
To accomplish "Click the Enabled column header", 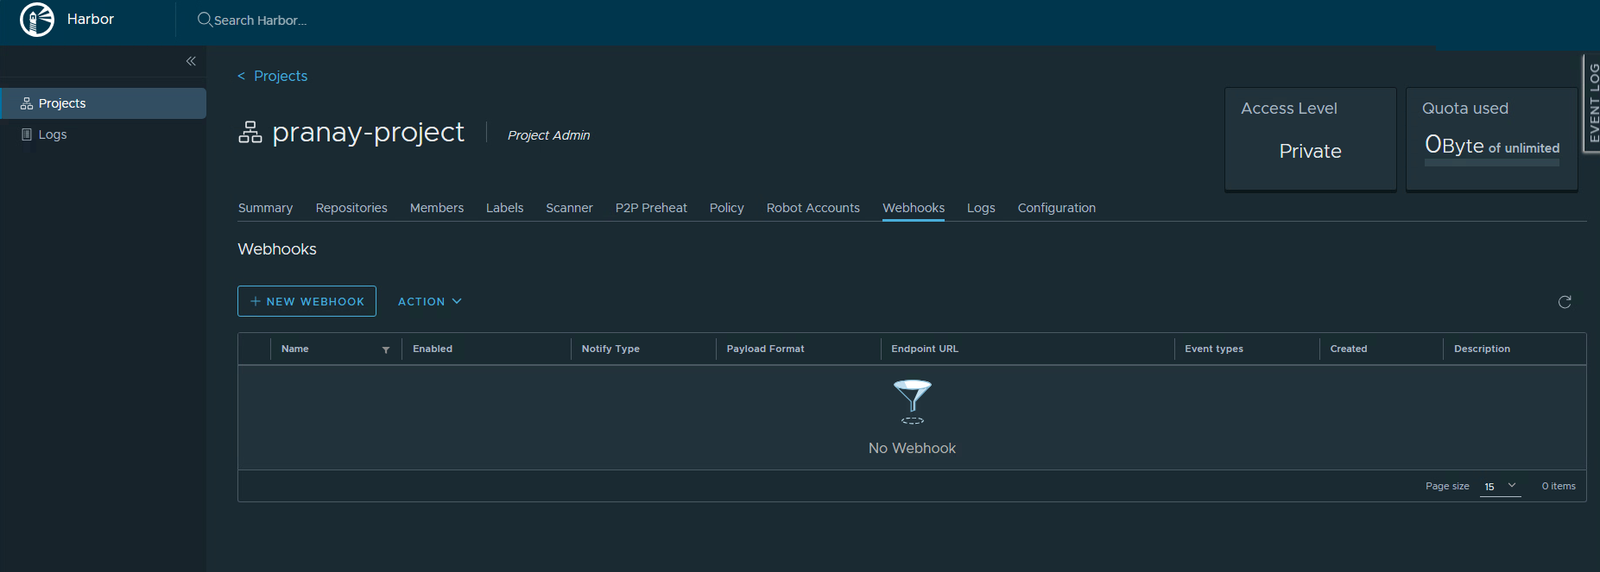I will [432, 349].
